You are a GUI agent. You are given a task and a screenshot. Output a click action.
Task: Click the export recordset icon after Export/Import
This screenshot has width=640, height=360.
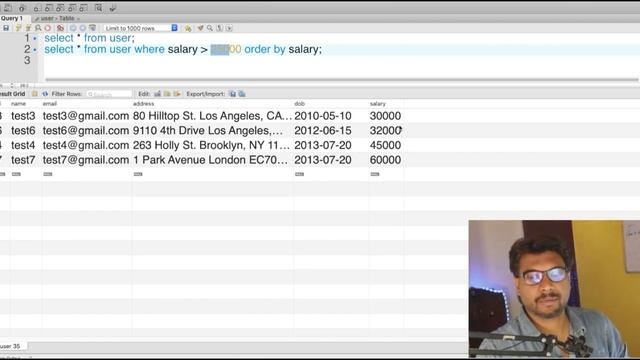coord(232,94)
